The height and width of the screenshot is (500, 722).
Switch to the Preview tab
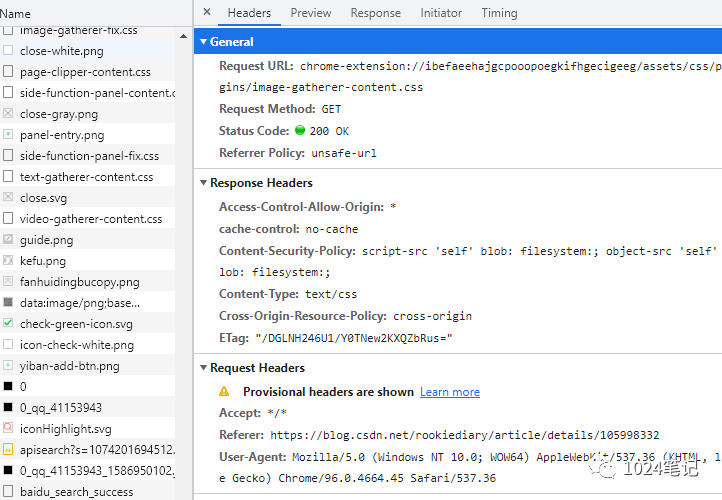click(x=311, y=13)
